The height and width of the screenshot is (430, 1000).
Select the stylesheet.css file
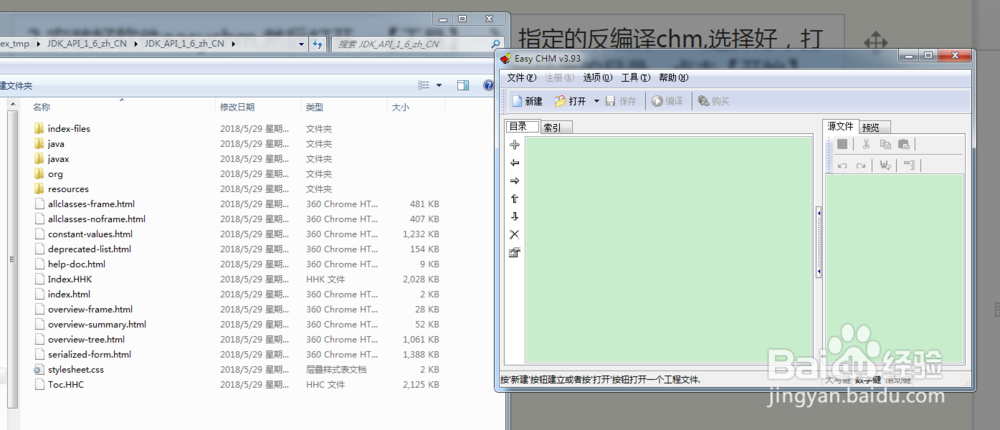(x=75, y=369)
